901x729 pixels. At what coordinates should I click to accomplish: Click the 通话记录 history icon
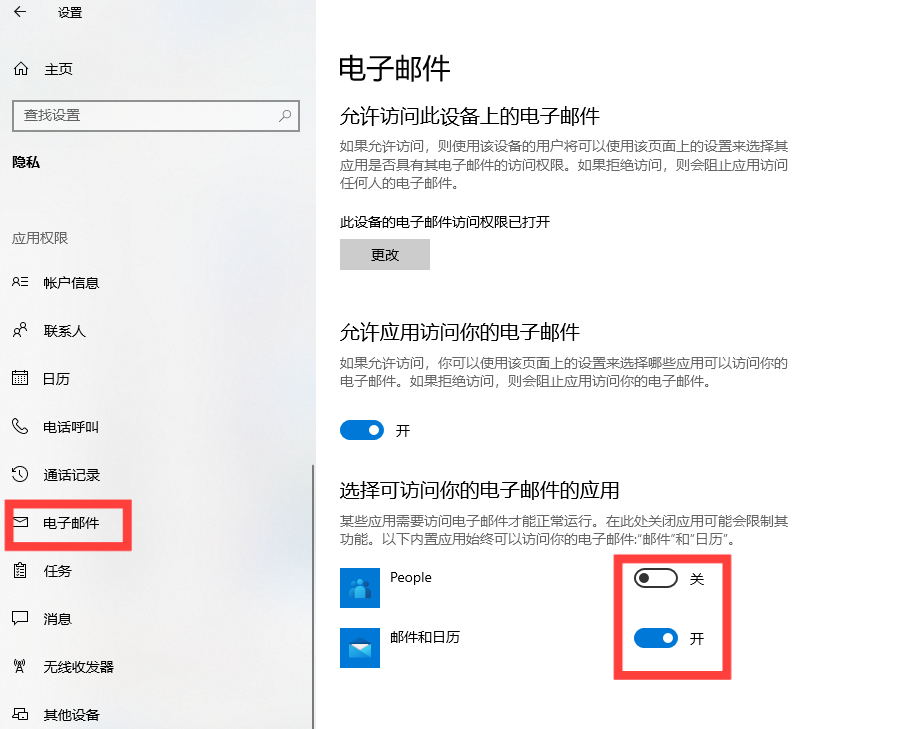pyautogui.click(x=20, y=474)
